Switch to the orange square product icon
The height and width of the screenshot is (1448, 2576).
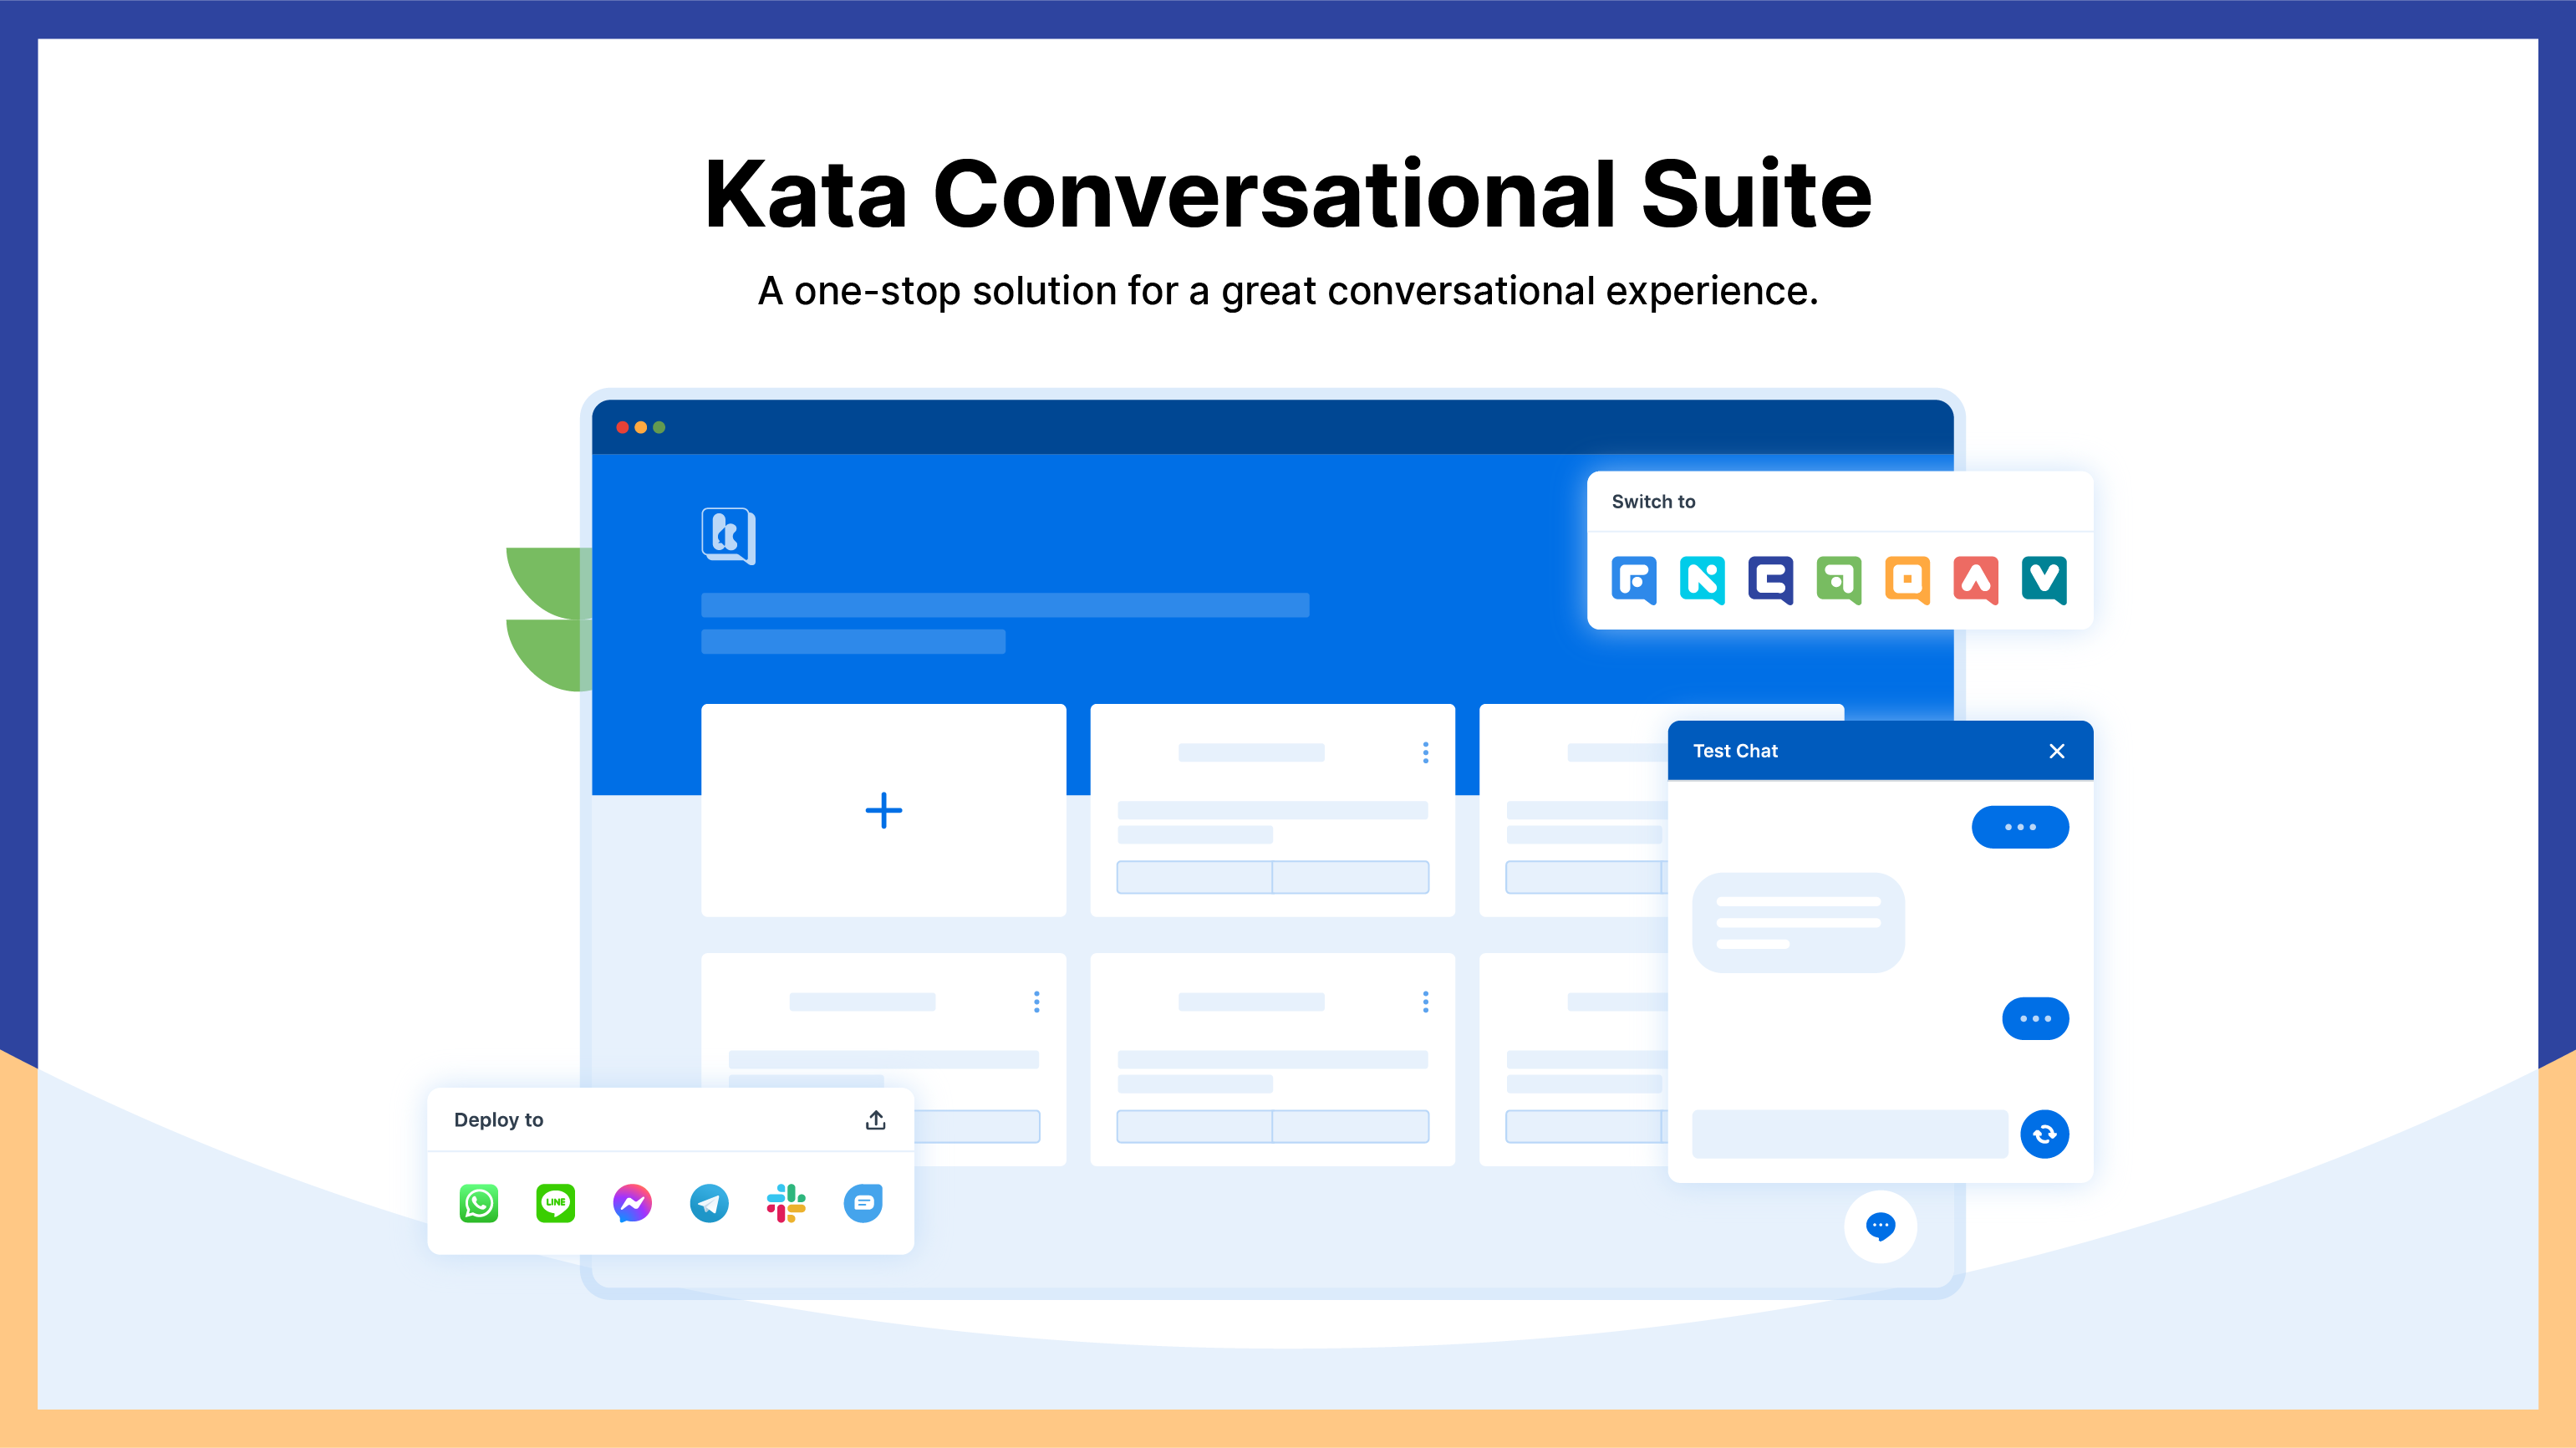pos(1907,580)
